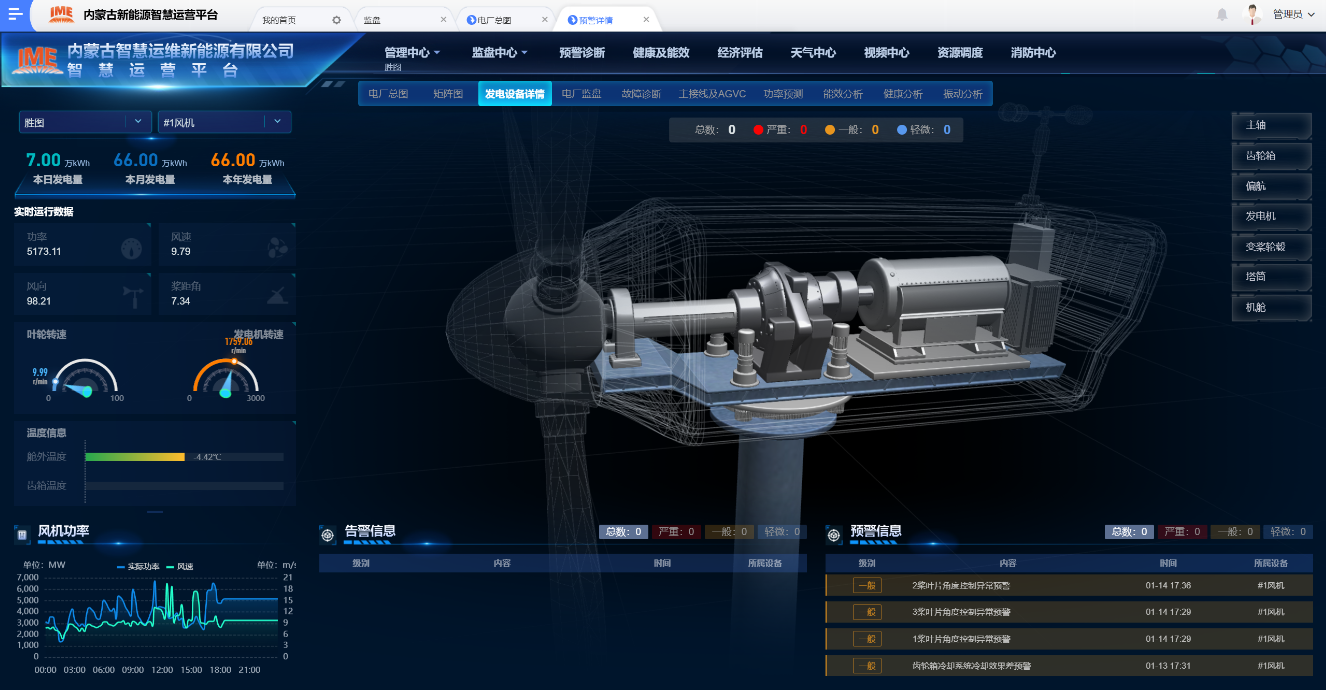
Task: Open the #1风机 turbine dropdown
Action: [224, 122]
